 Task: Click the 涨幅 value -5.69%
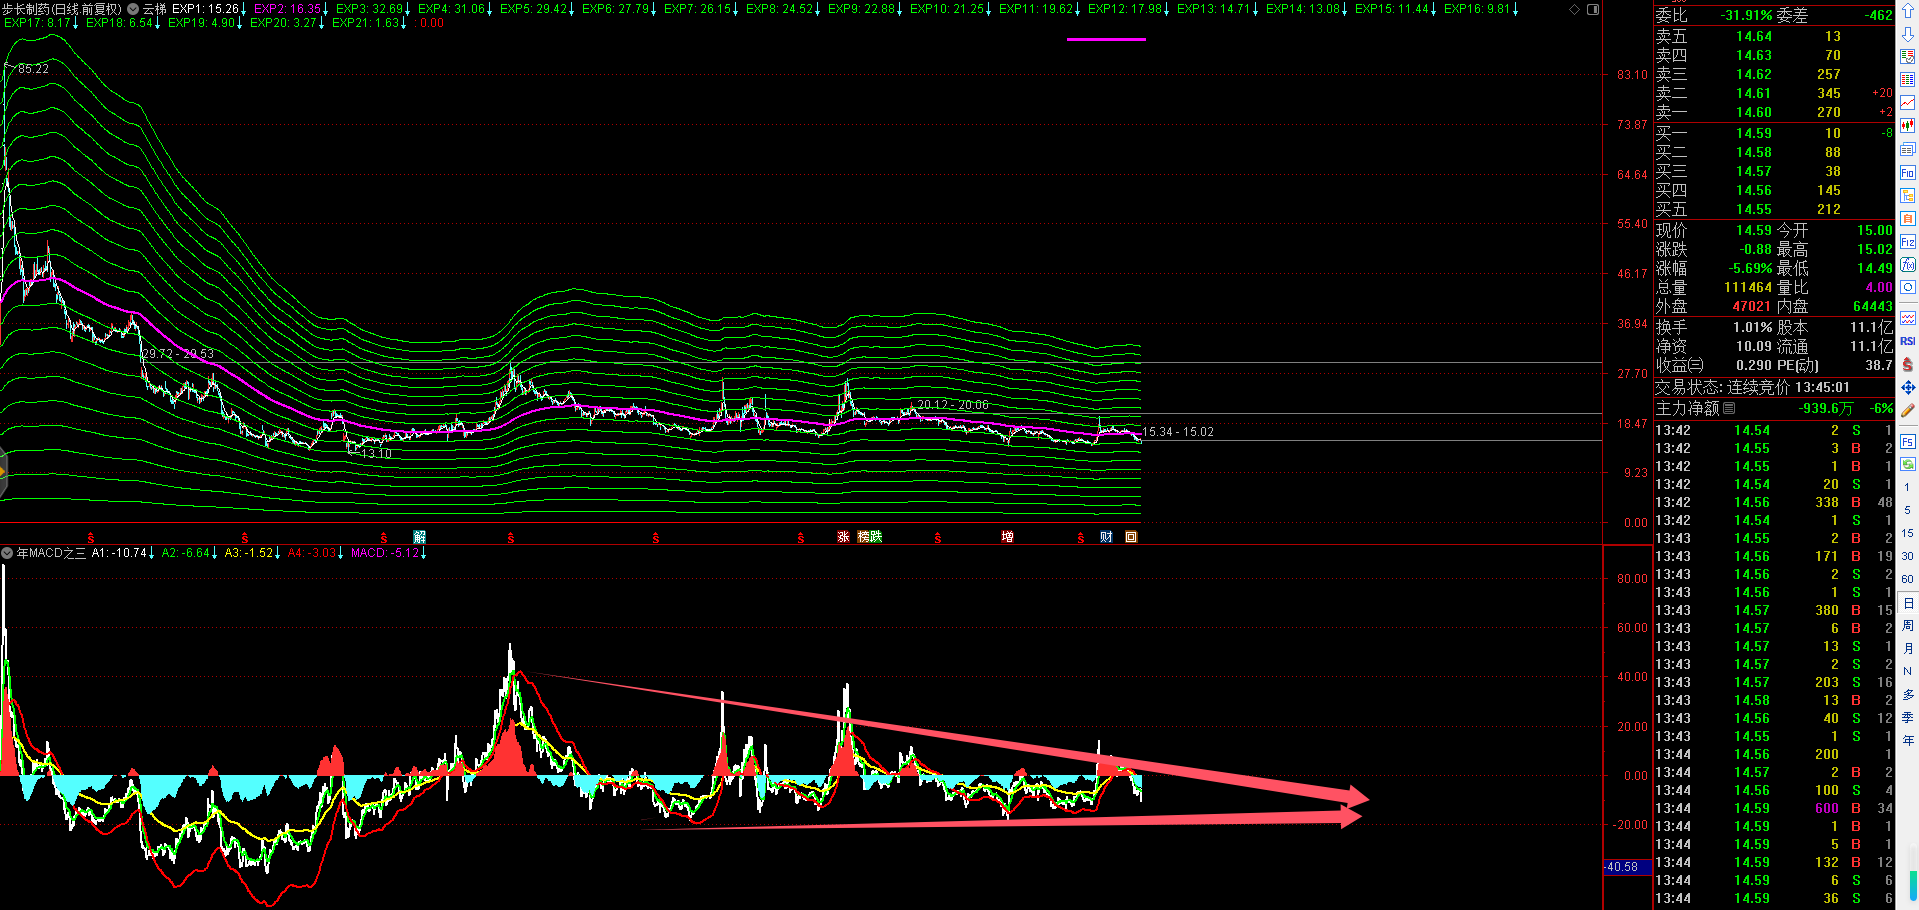click(1750, 268)
